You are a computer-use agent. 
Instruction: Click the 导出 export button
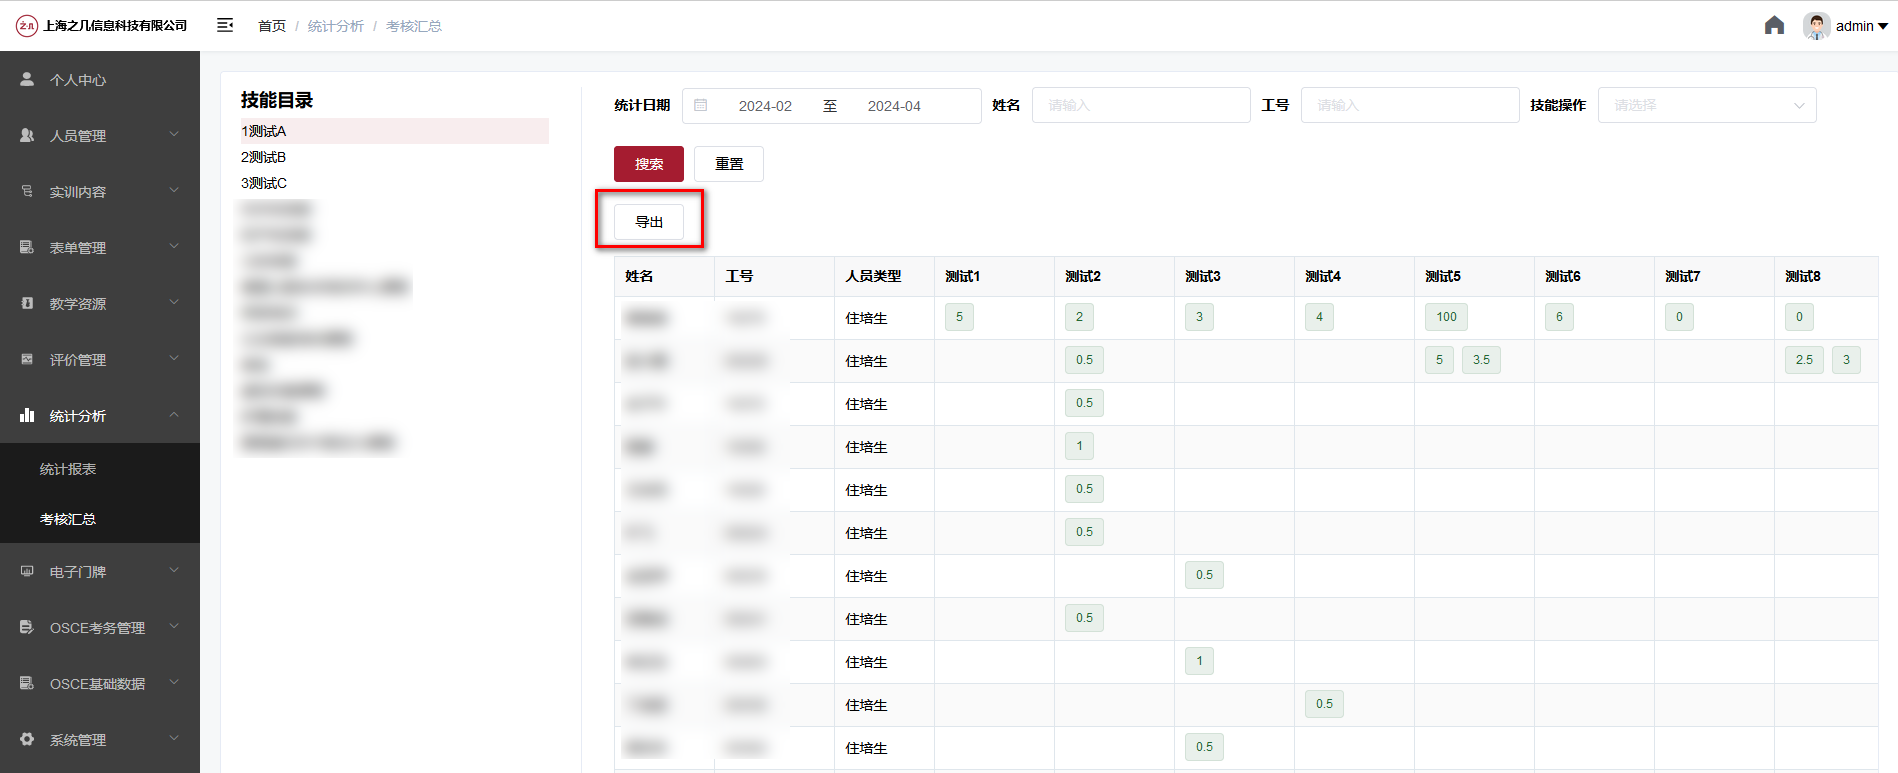coord(649,222)
